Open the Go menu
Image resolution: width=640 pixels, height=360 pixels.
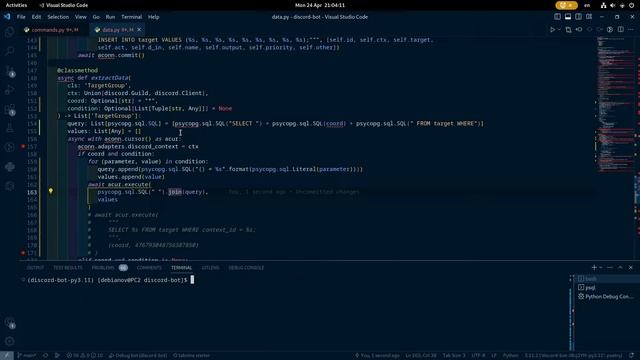[96, 17]
